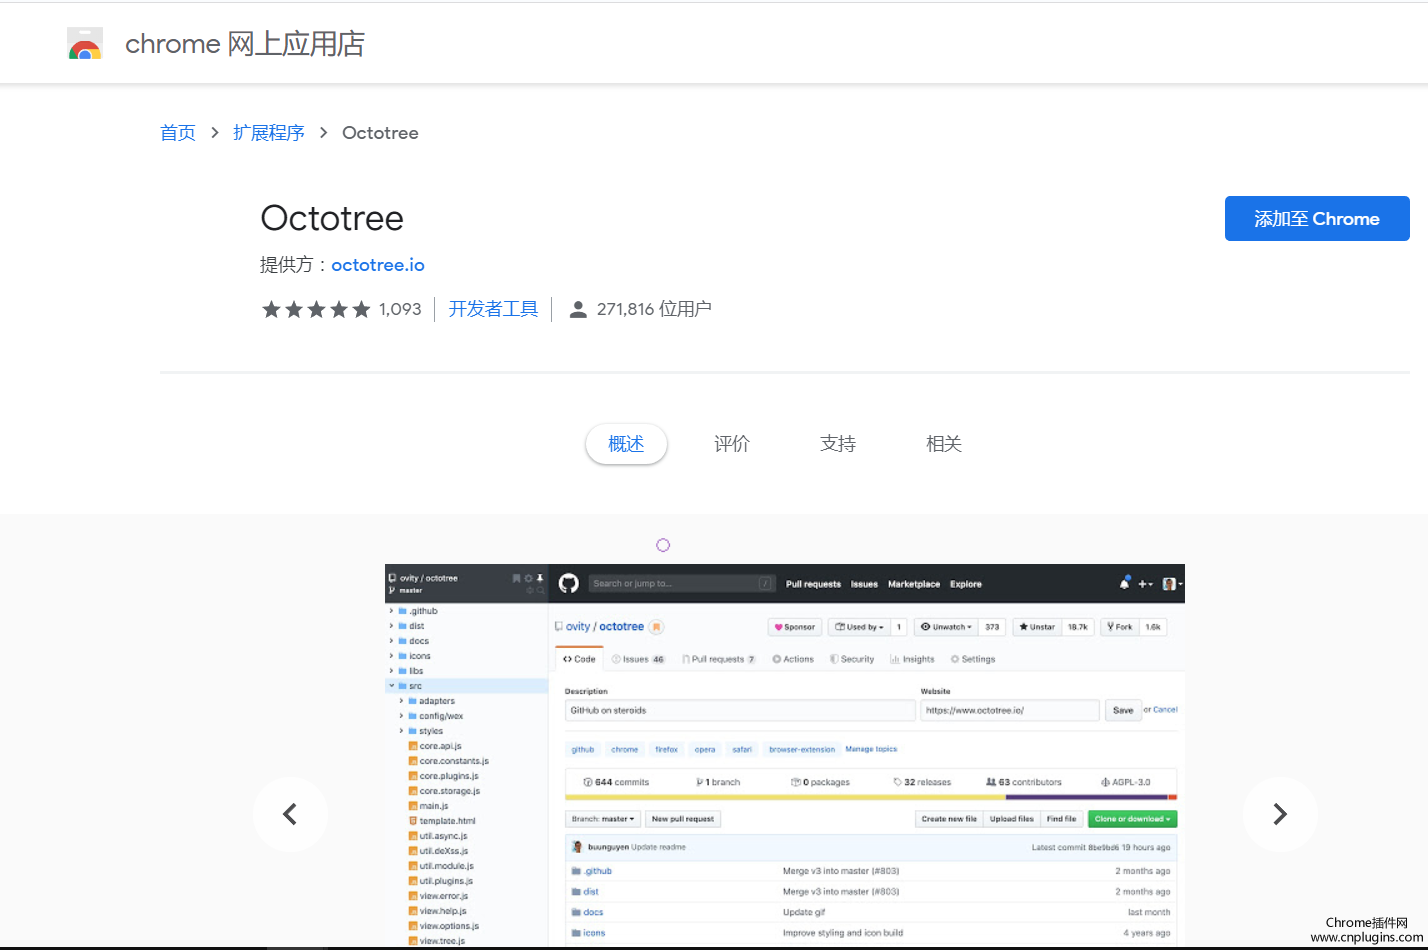Click the Save button in the preview
This screenshot has width=1428, height=950.
coord(1123,710)
